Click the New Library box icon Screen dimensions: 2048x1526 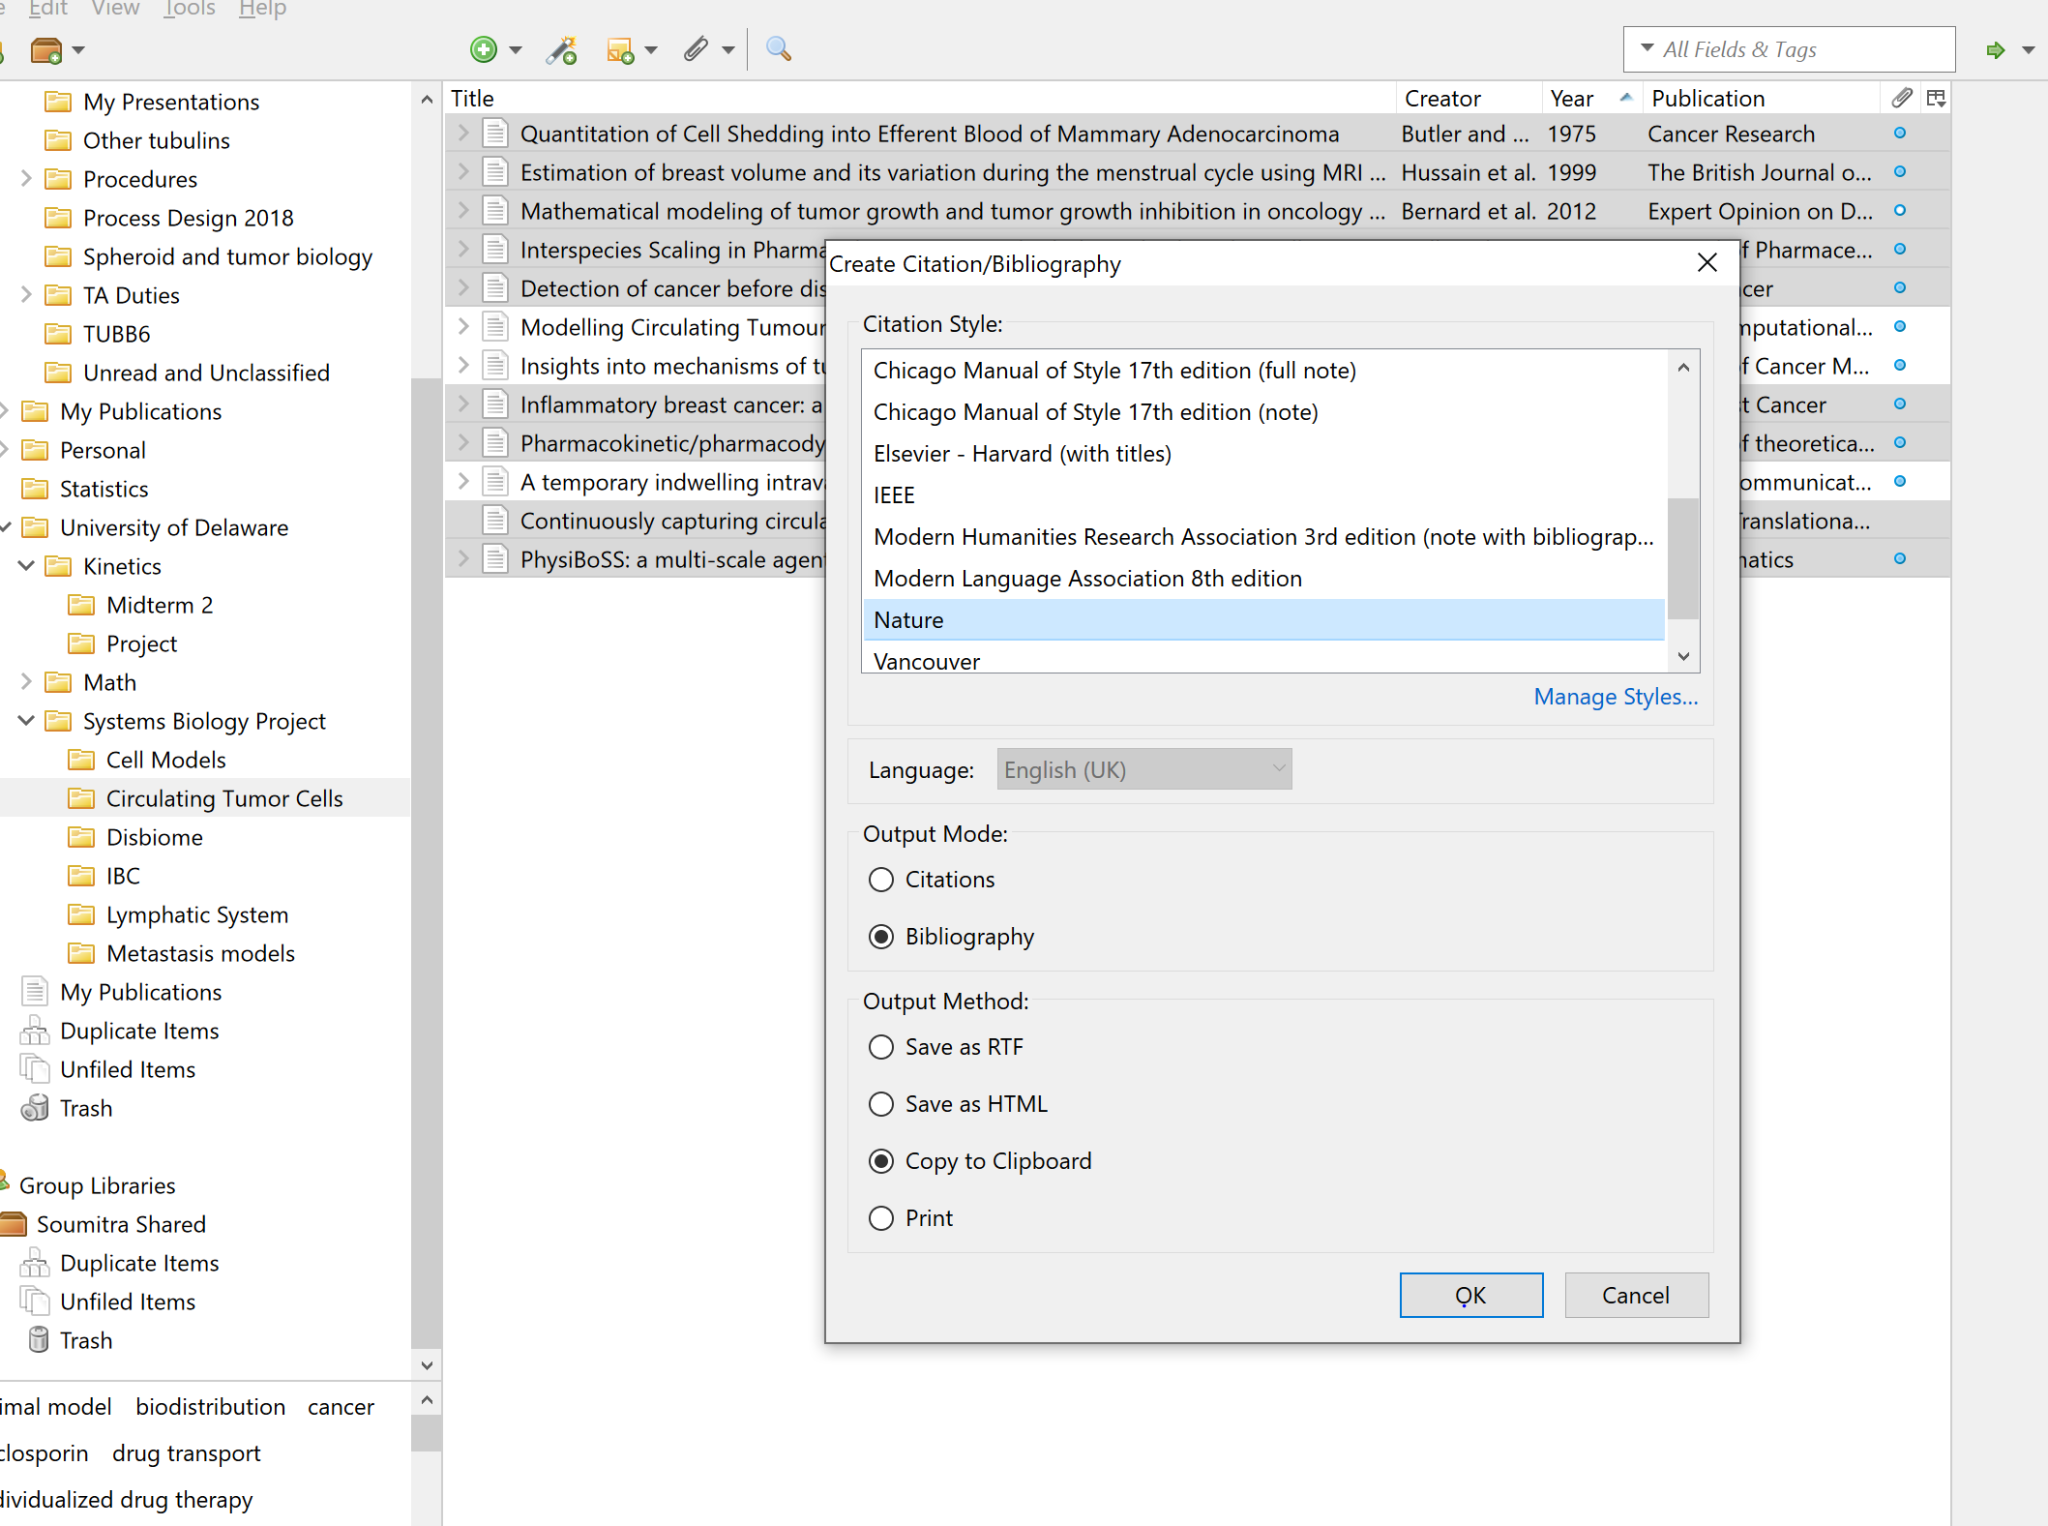point(46,49)
